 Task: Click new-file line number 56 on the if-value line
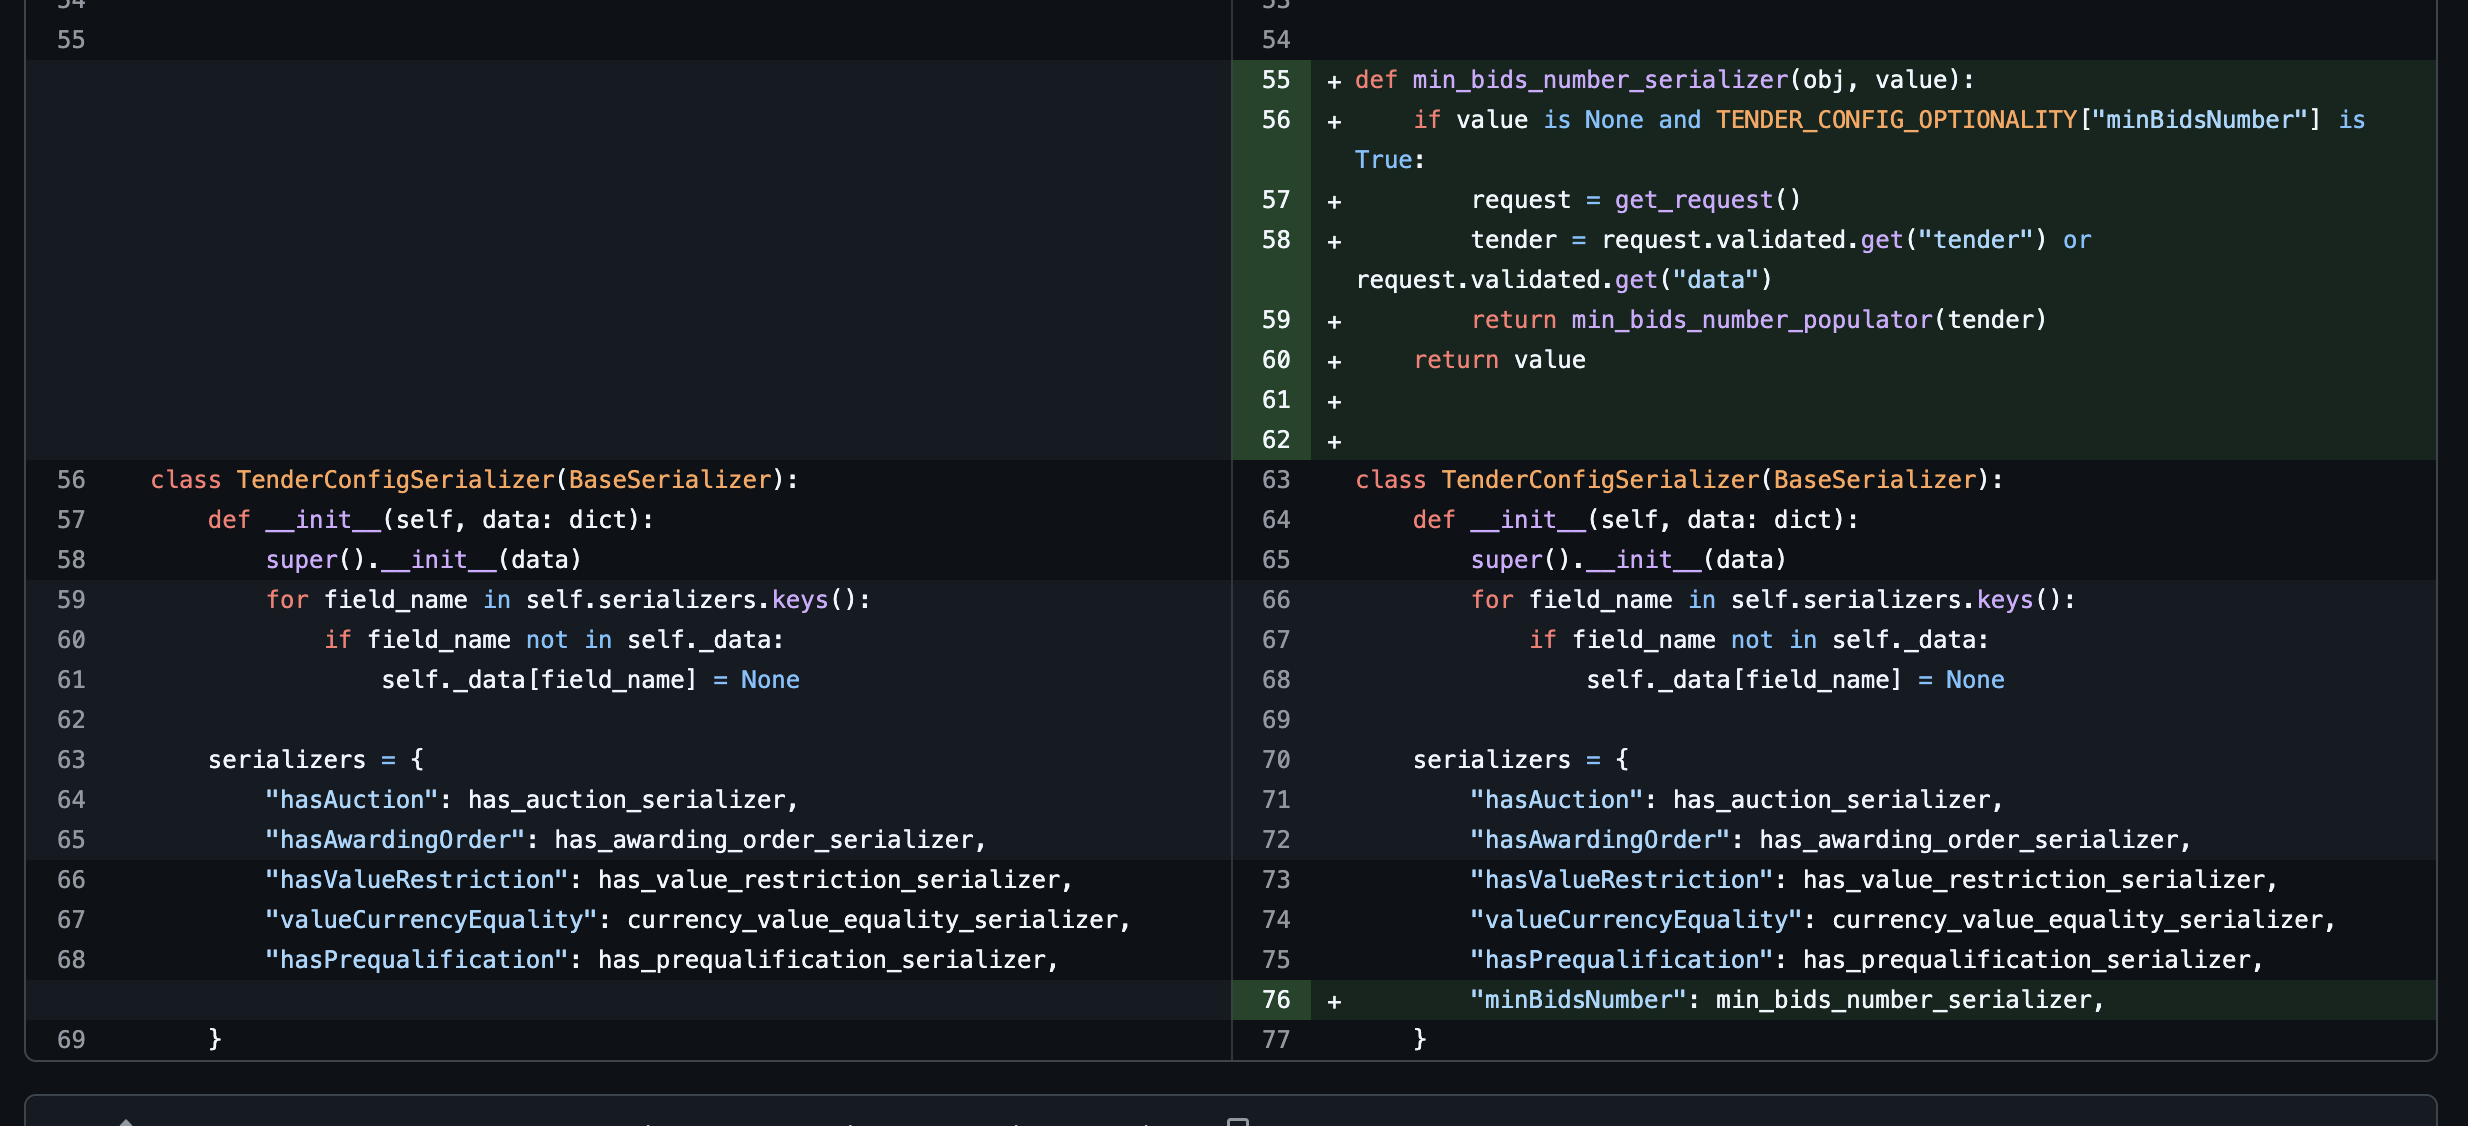1276,120
